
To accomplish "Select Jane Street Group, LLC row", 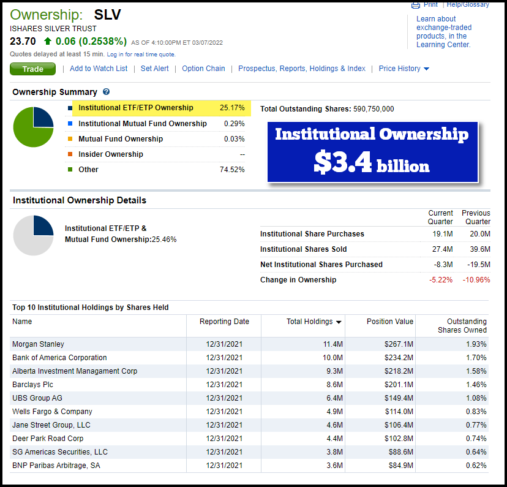I will pyautogui.click(x=249, y=425).
